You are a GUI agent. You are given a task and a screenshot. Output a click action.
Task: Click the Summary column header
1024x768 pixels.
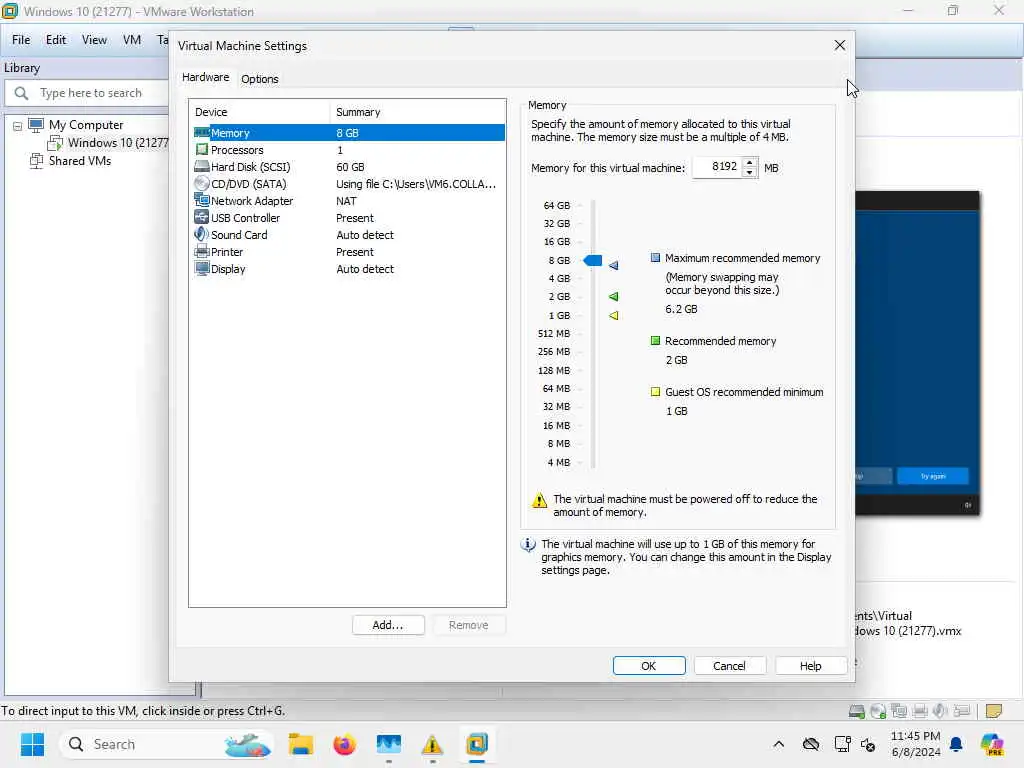(x=418, y=112)
